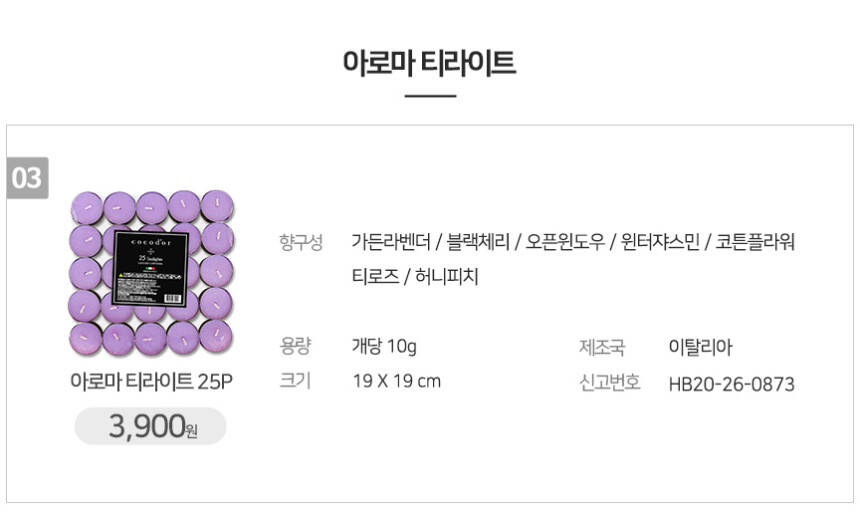Click the gray 03 number badge

pos(27,178)
